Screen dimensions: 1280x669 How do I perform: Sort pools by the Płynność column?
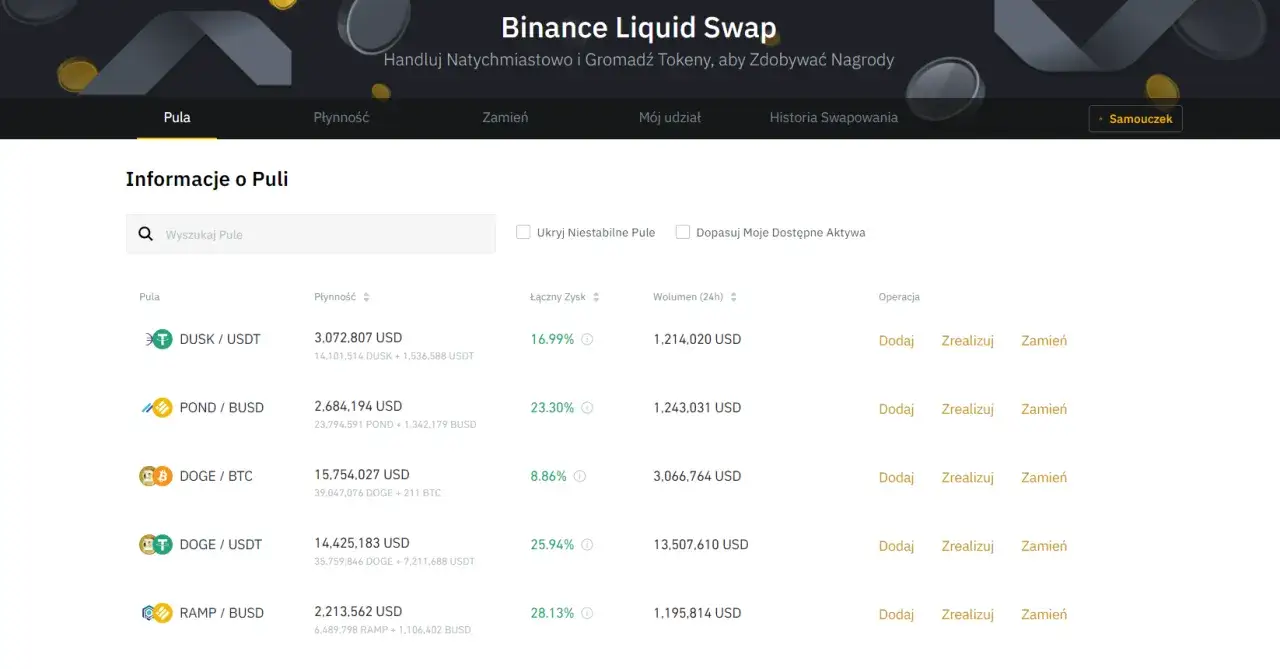tap(368, 296)
